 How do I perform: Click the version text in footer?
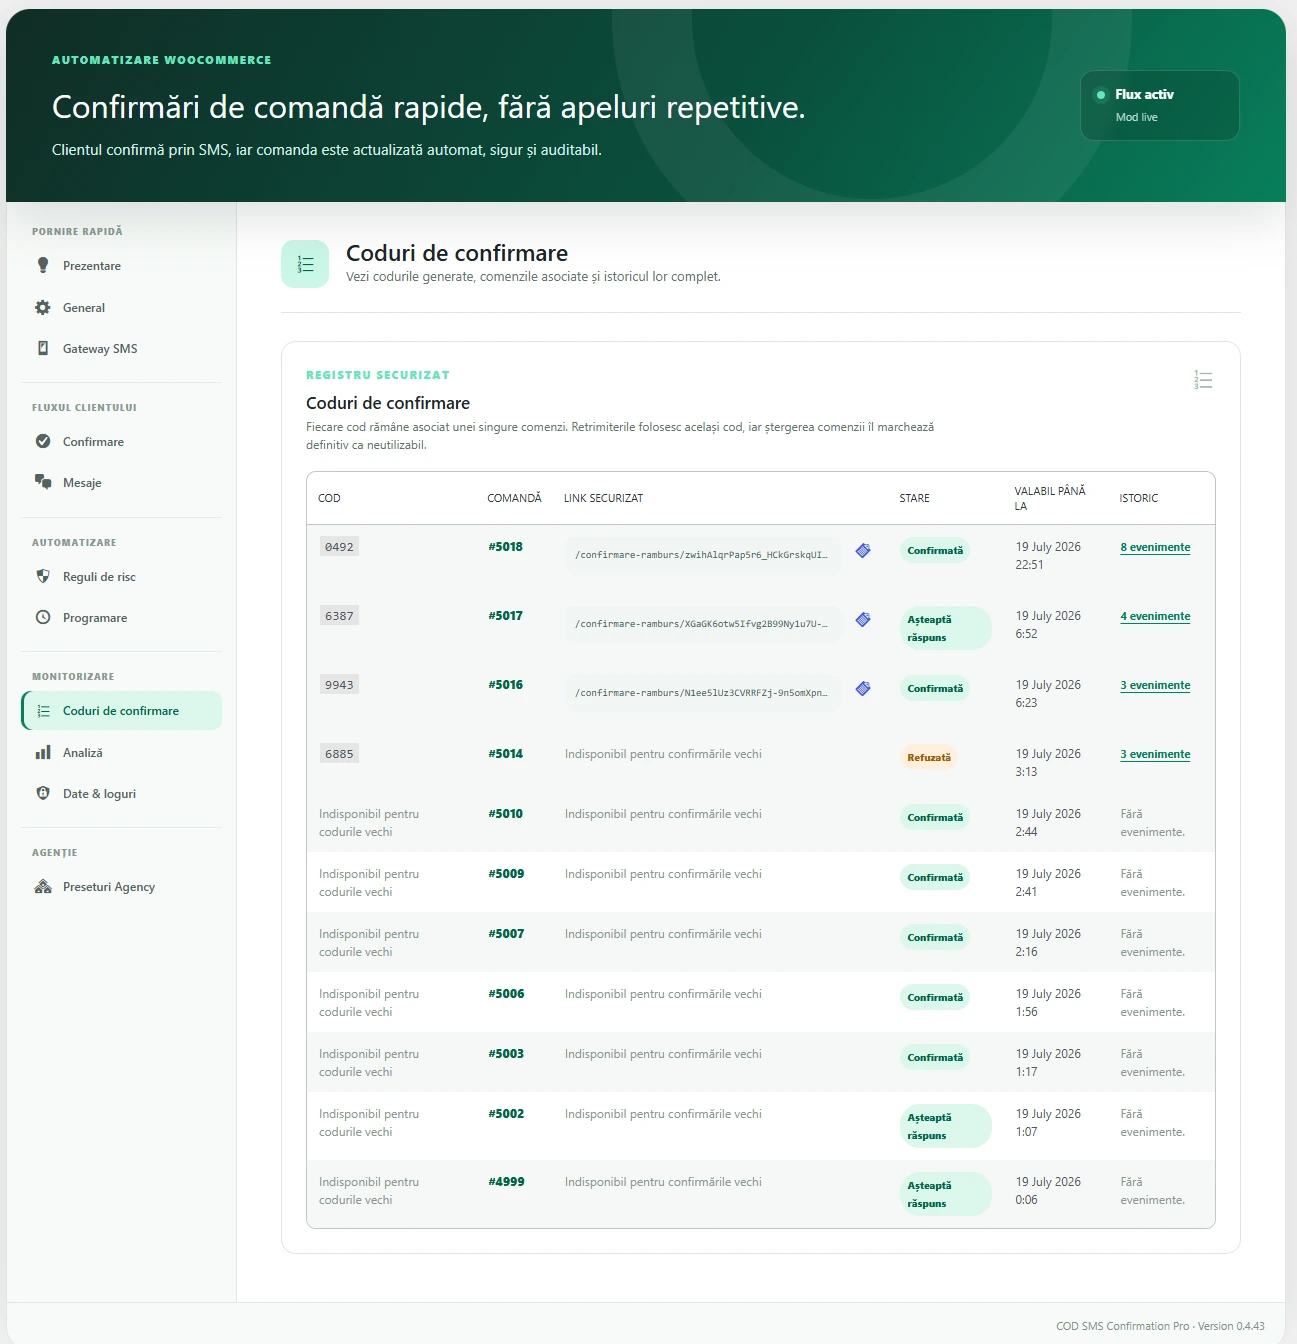coord(1160,1326)
